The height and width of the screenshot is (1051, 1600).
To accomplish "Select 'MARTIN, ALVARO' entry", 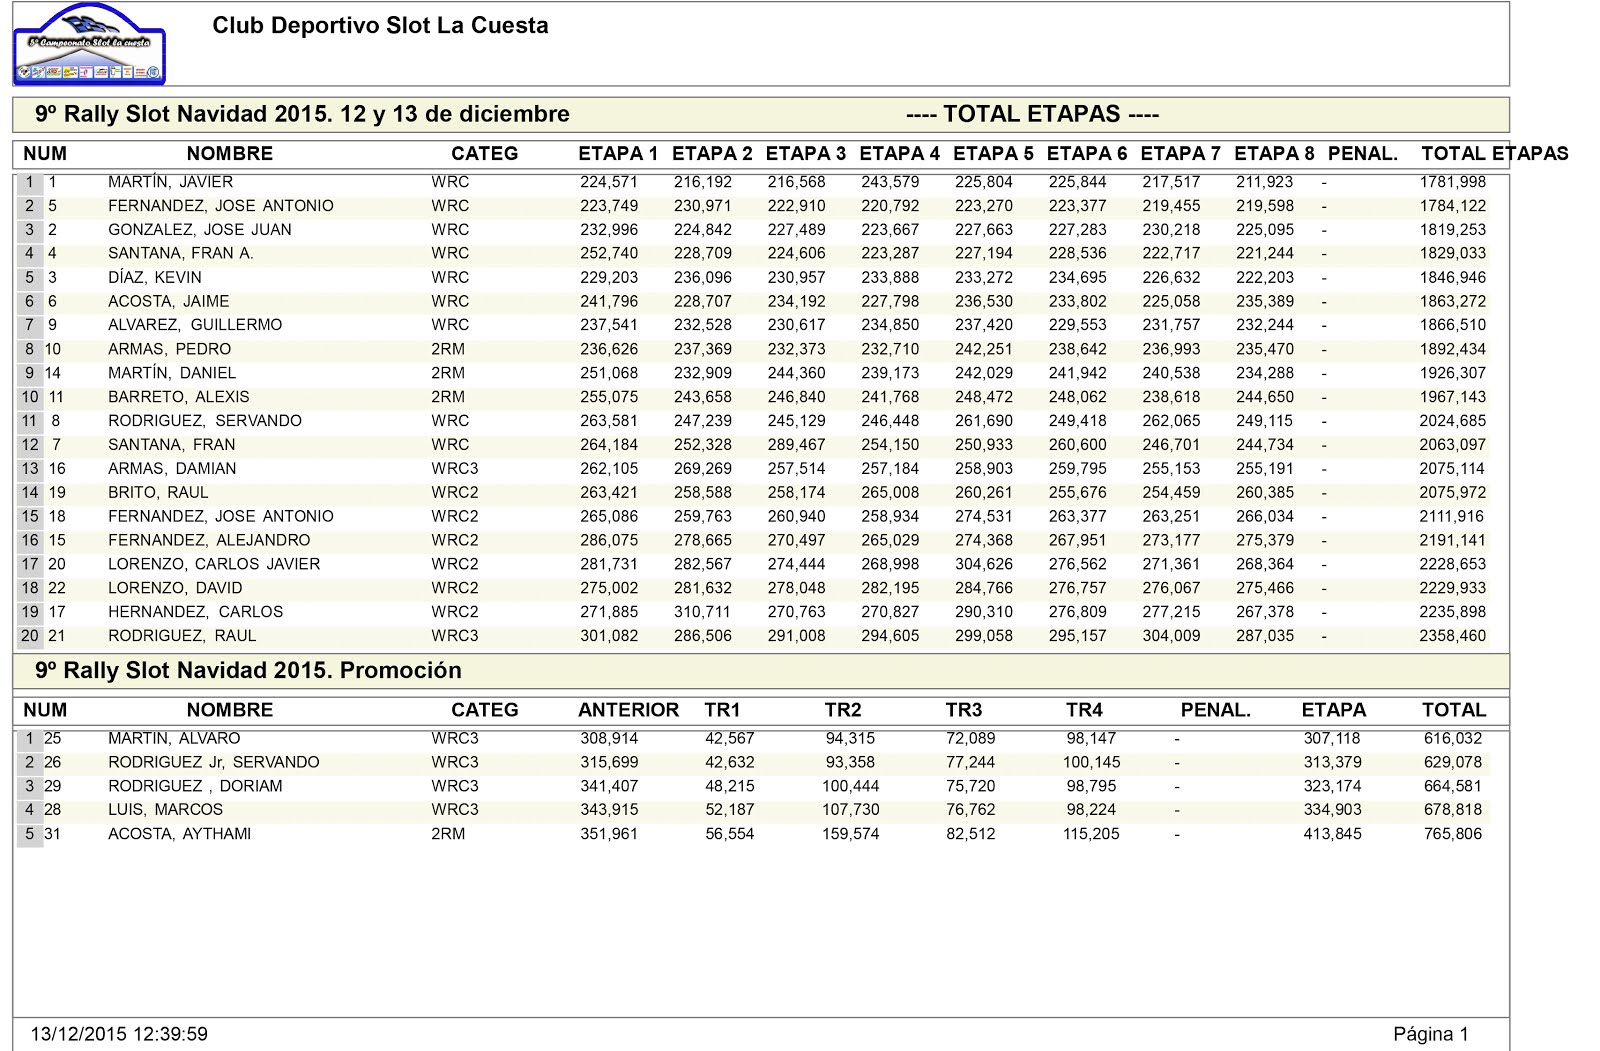I will (174, 739).
